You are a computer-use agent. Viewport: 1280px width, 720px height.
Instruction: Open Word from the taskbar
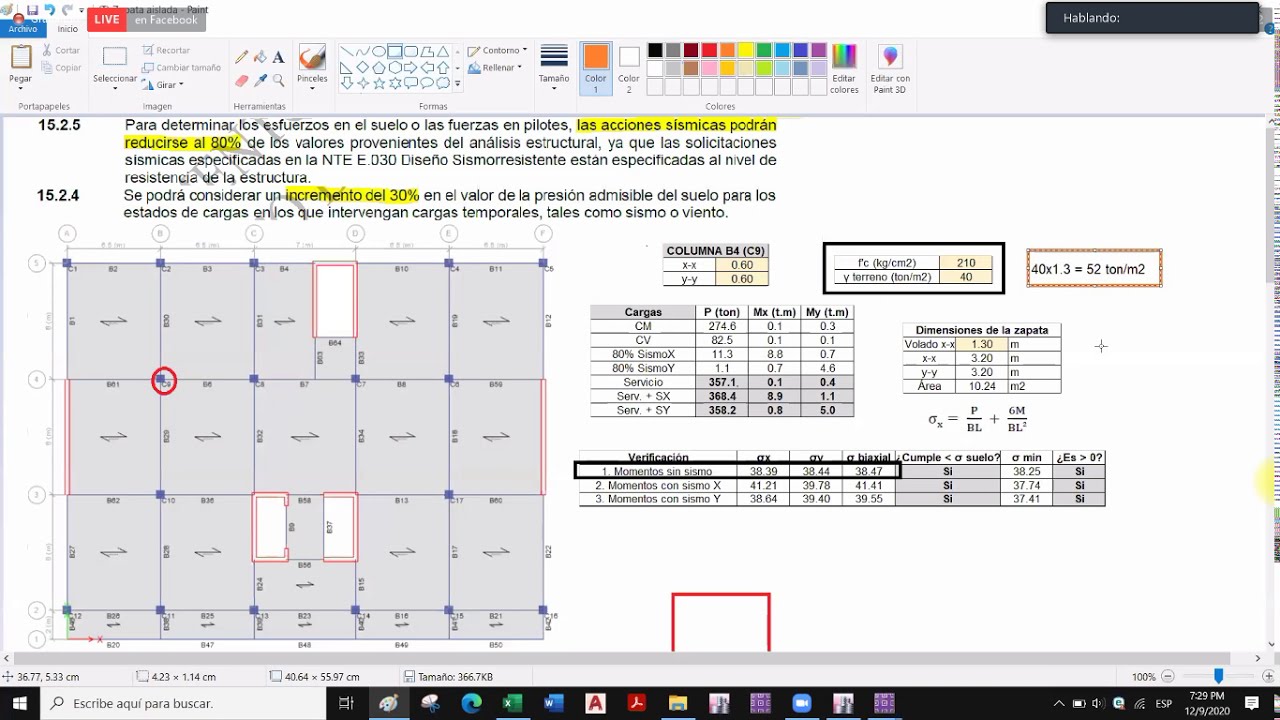tap(554, 703)
